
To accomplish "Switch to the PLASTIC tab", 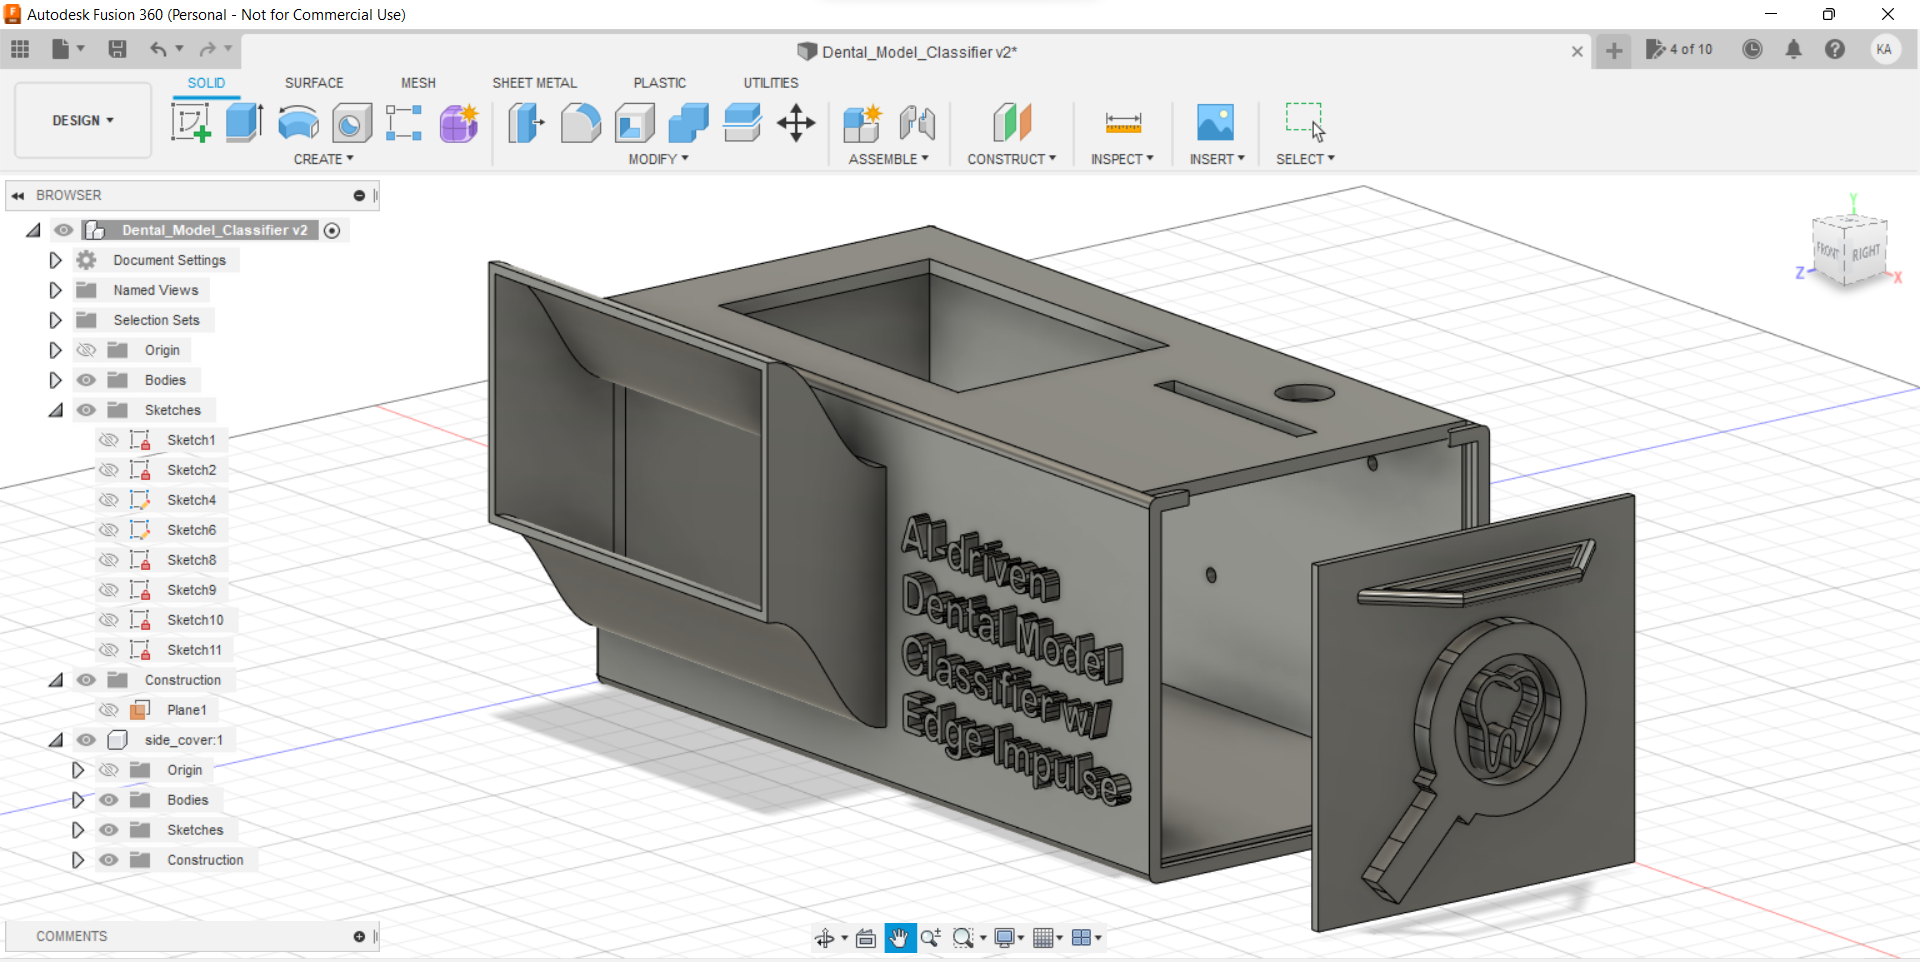I will click(x=659, y=83).
